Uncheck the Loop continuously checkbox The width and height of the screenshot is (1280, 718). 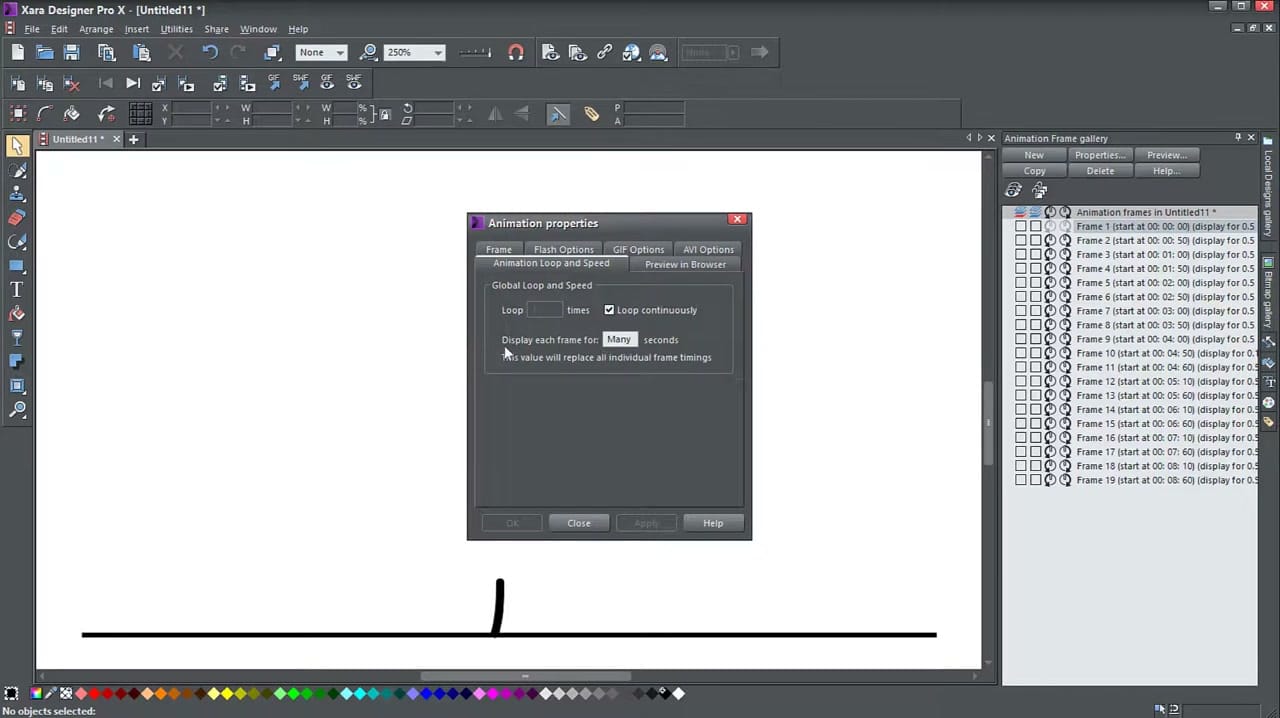click(x=609, y=310)
